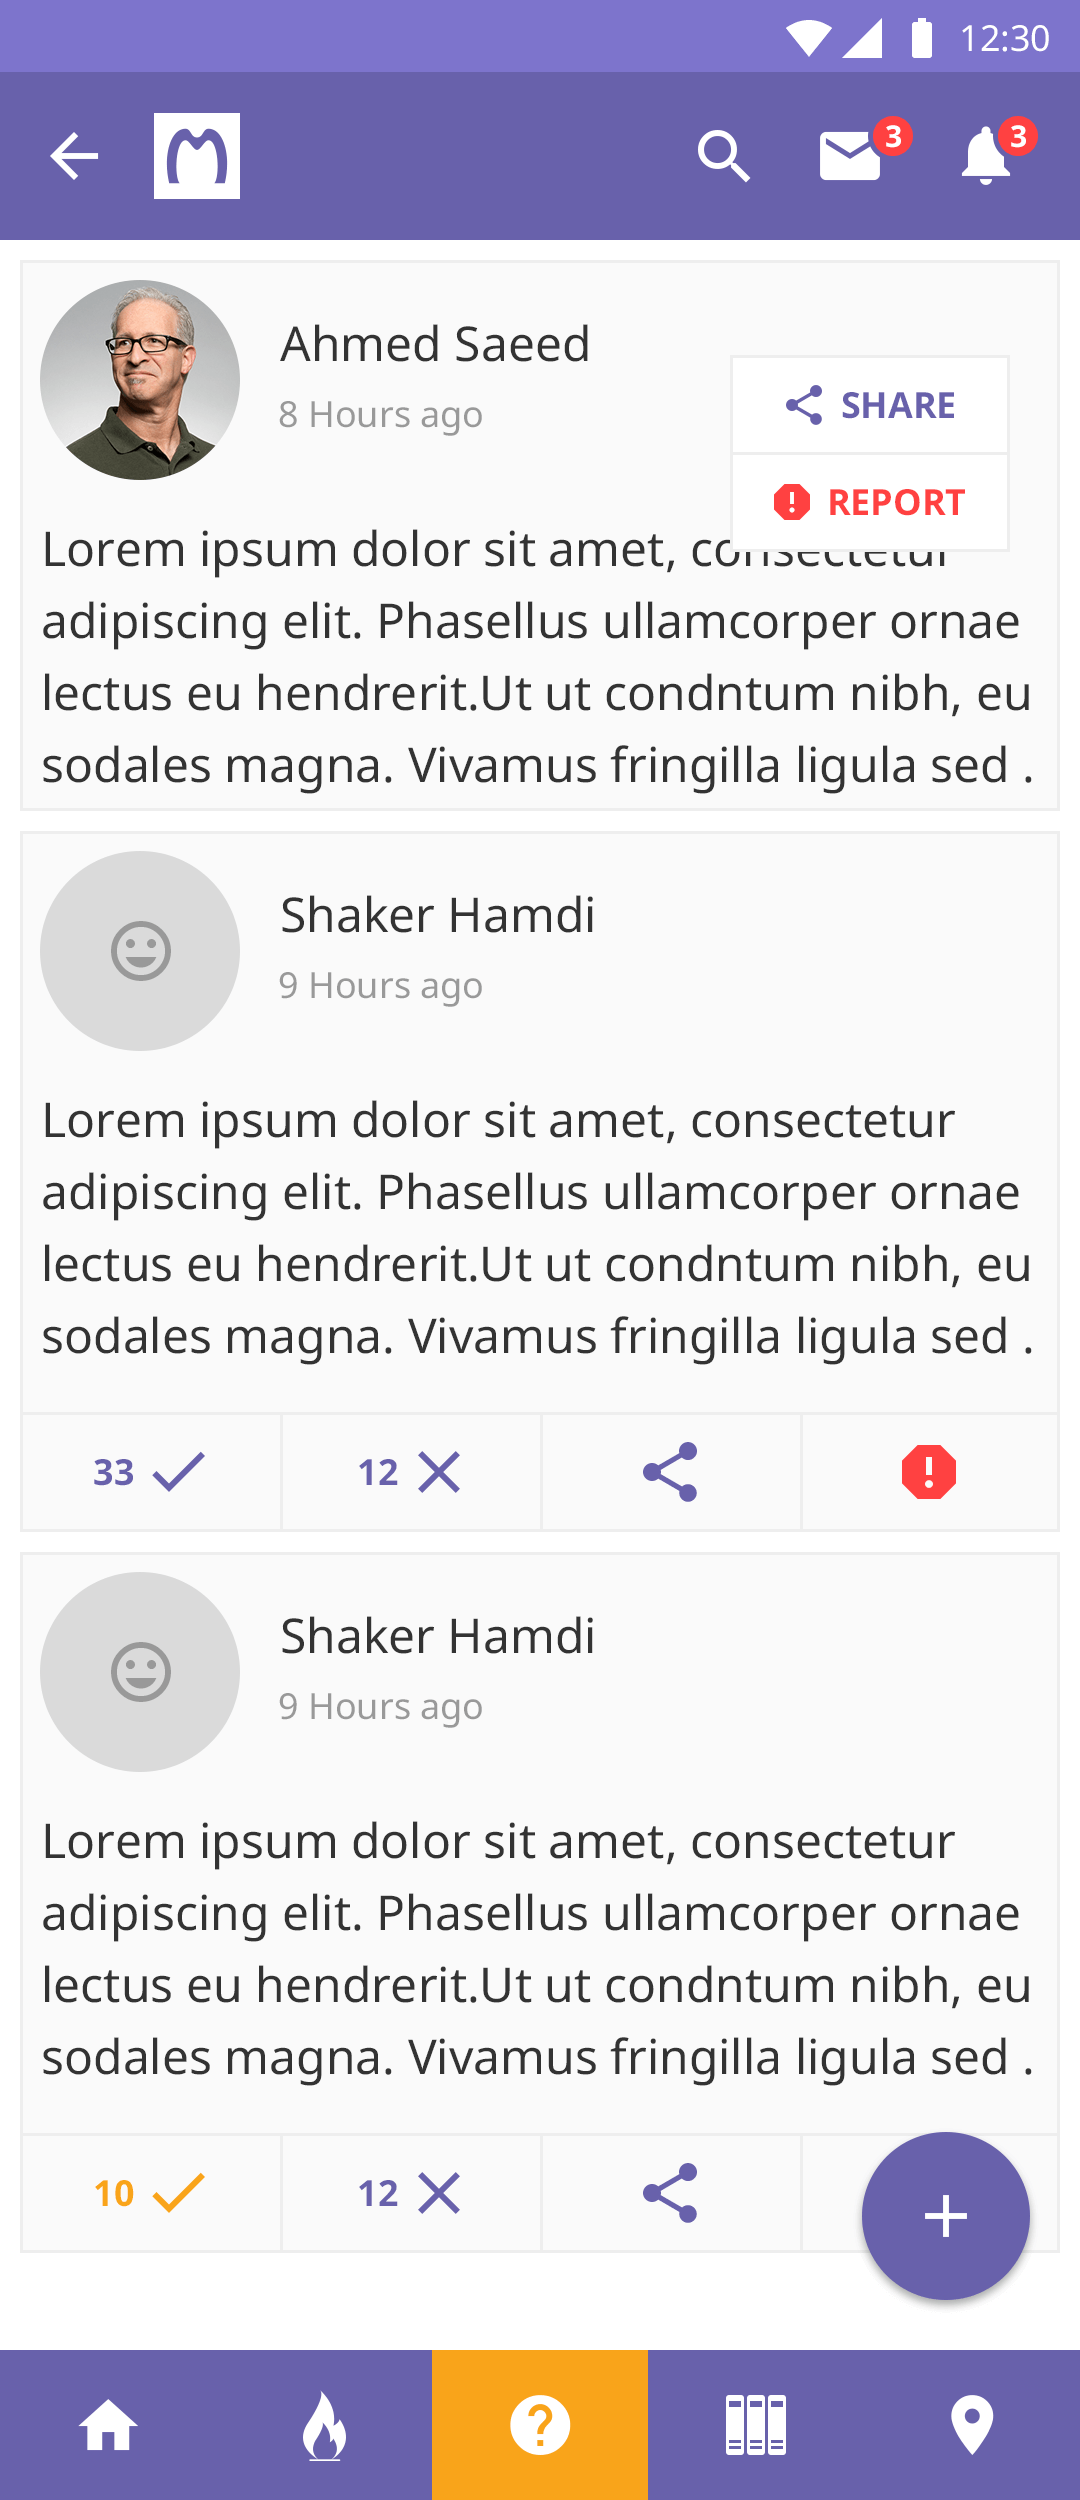Share the second post via share icon
This screenshot has width=1080, height=2500.
tap(670, 1472)
